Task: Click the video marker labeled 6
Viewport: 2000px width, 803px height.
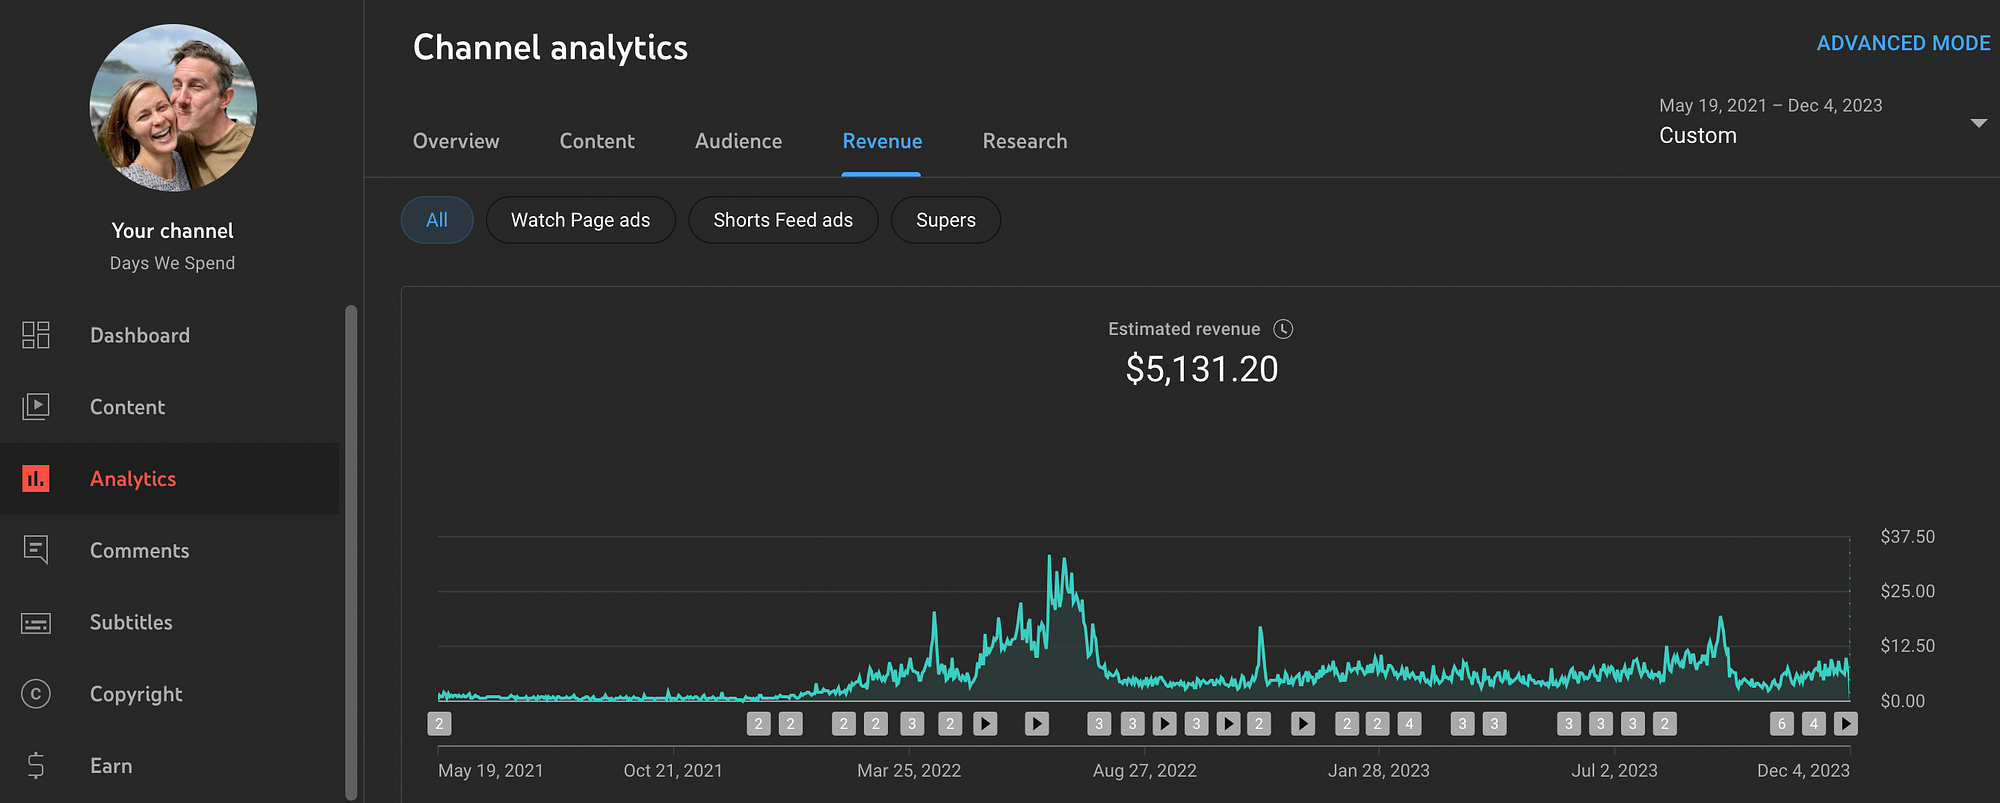Action: pos(1781,723)
